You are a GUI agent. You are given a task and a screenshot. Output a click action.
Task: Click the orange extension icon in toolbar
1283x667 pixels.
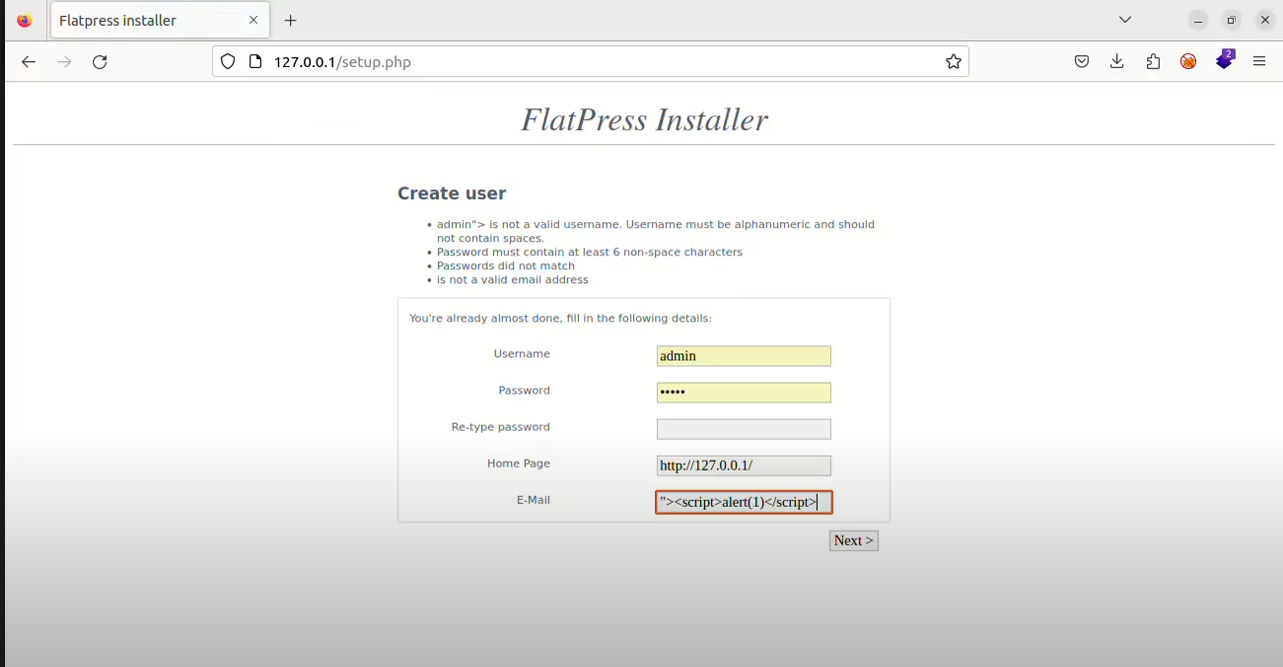point(1188,62)
